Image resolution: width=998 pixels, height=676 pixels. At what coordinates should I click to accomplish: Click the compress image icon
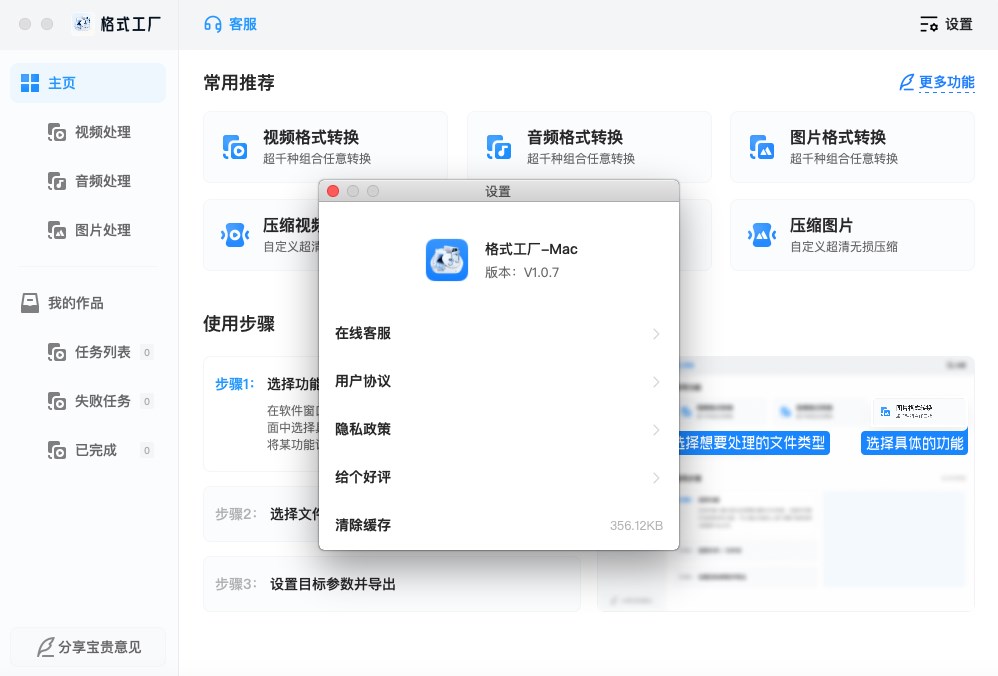pos(762,235)
